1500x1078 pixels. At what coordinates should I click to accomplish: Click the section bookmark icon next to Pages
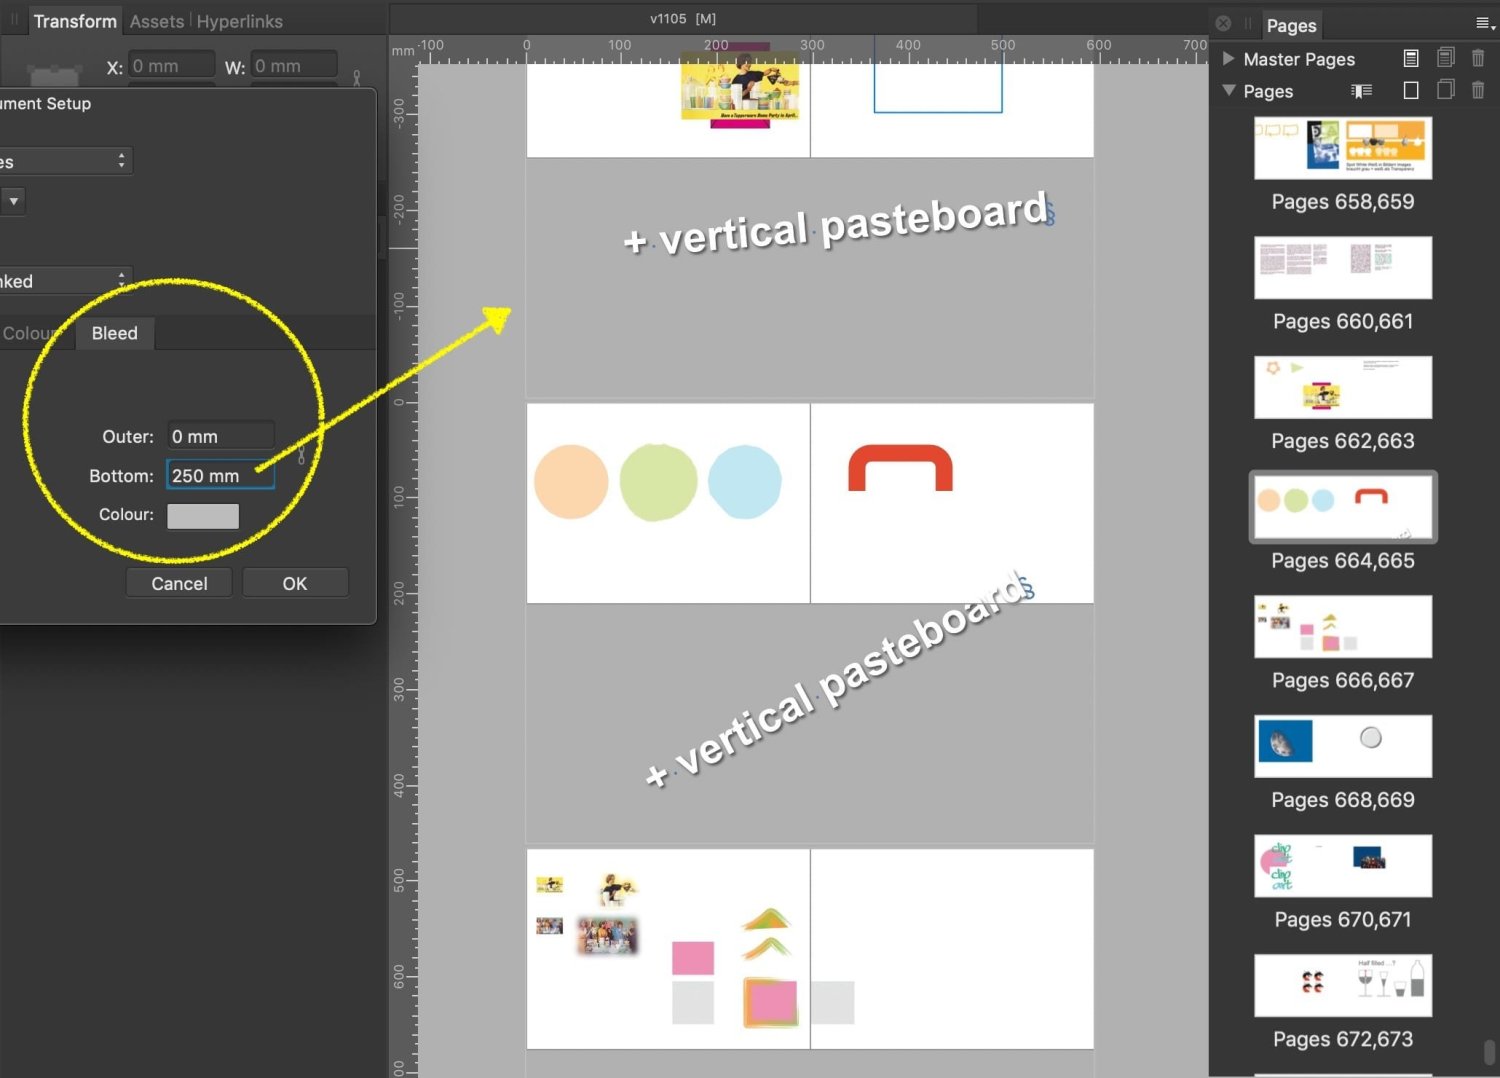pyautogui.click(x=1361, y=91)
